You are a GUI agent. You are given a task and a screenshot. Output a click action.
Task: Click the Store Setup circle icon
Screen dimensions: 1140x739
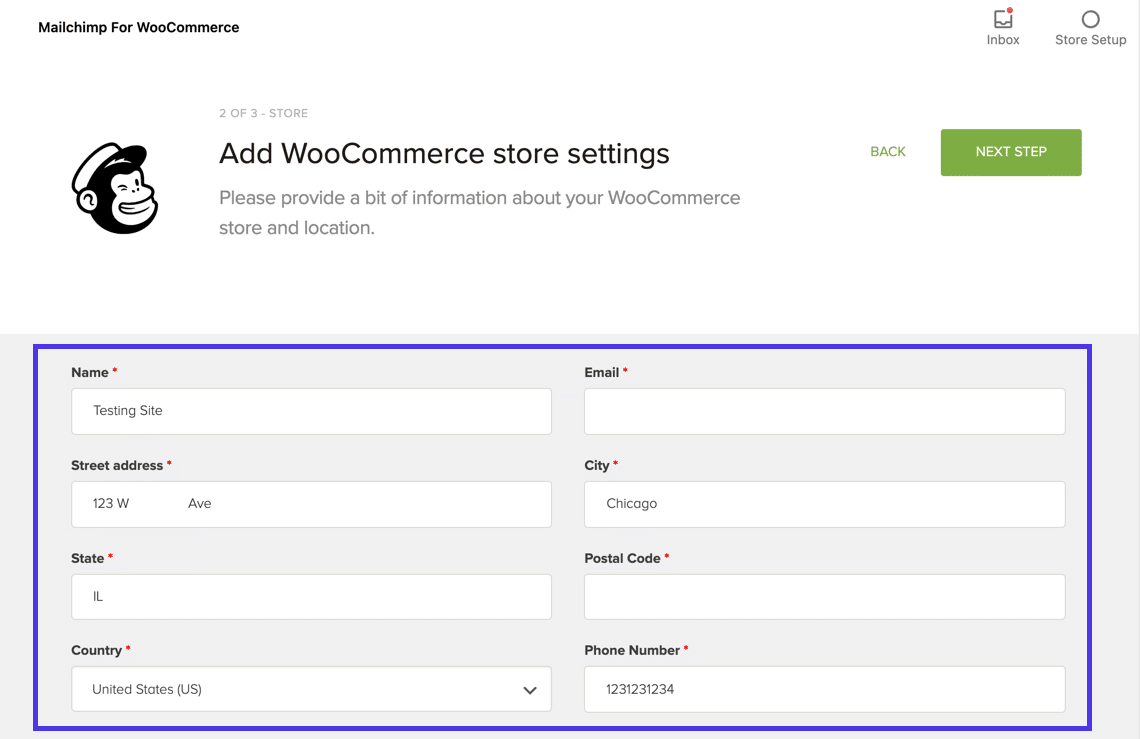pos(1090,20)
